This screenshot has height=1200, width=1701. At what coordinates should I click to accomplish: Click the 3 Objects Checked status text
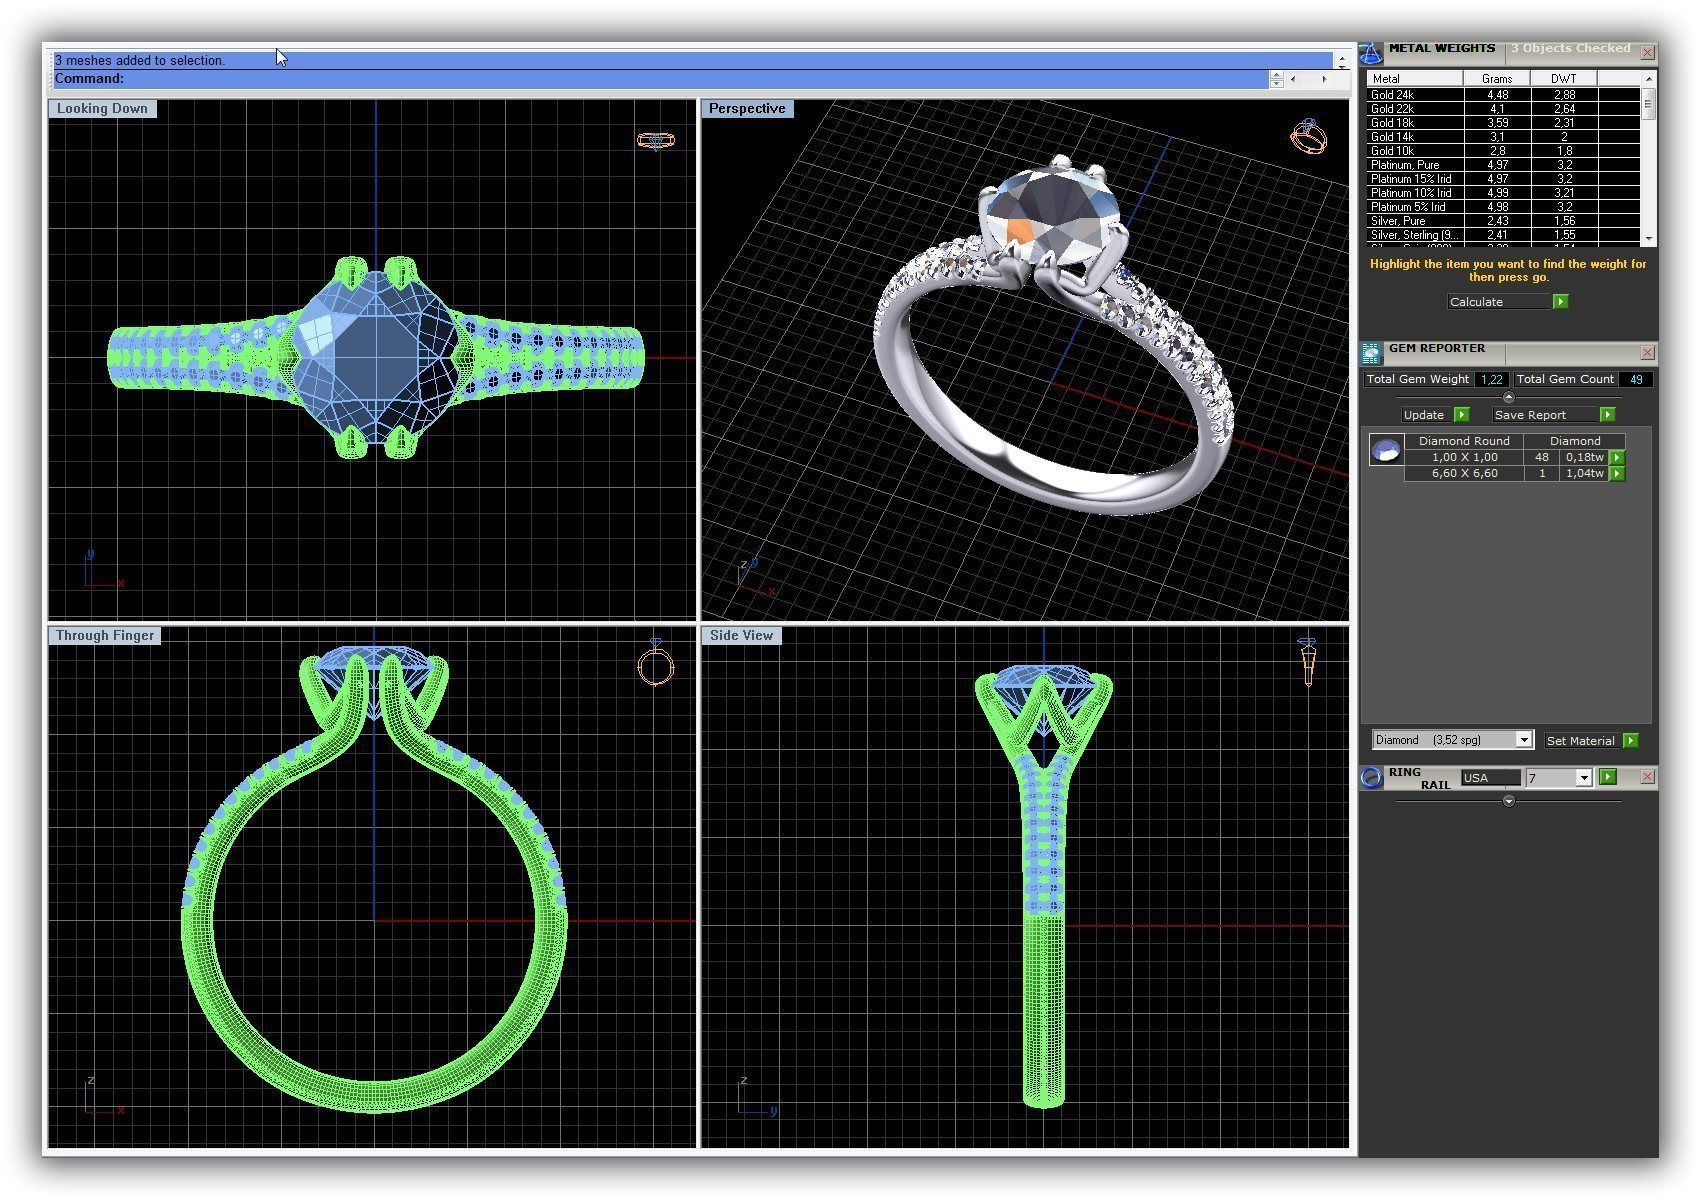[1570, 48]
